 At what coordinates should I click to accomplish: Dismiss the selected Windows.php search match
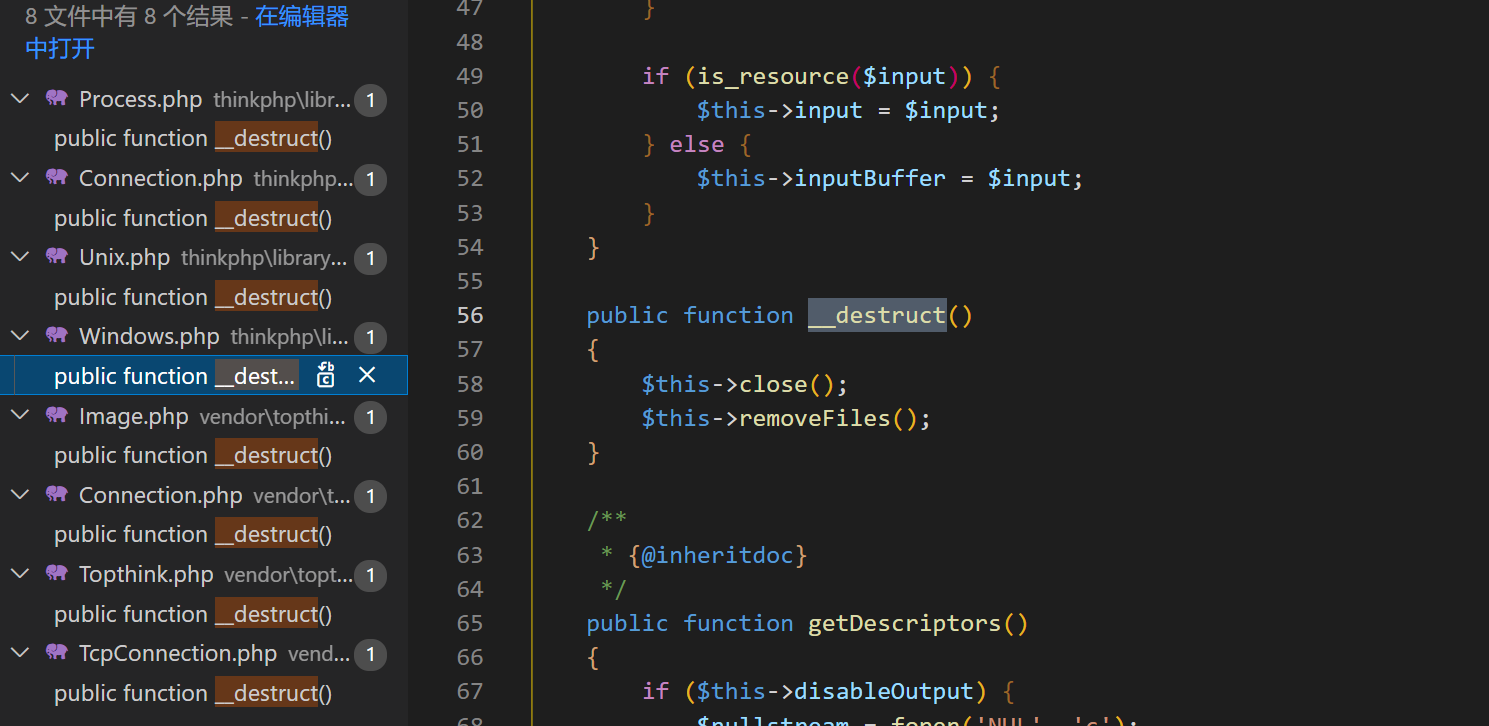(367, 375)
